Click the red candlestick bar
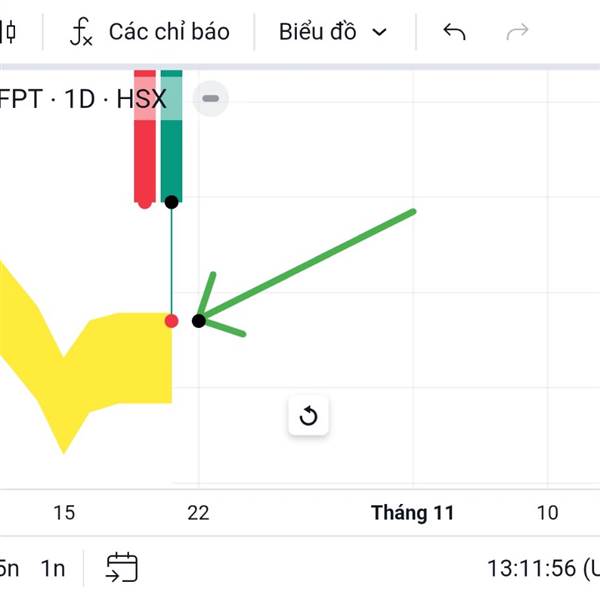The height and width of the screenshot is (600, 600). coord(145,139)
